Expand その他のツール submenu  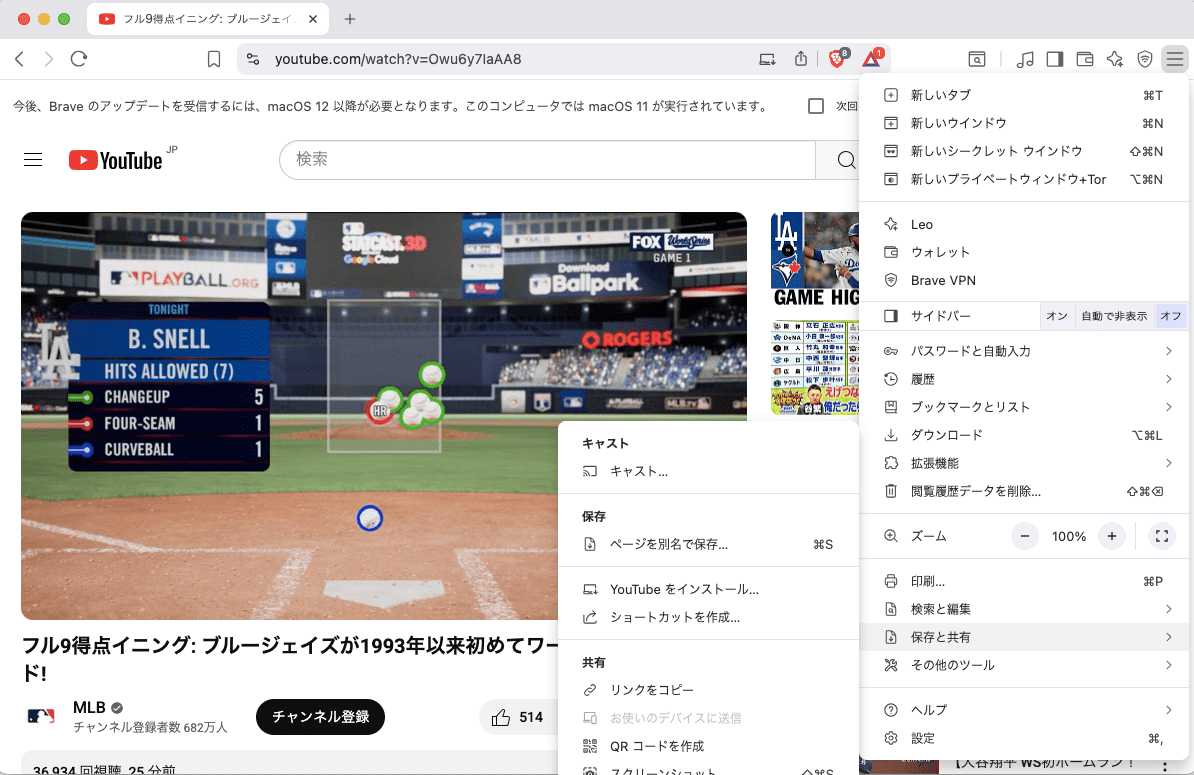pyautogui.click(x=1026, y=665)
